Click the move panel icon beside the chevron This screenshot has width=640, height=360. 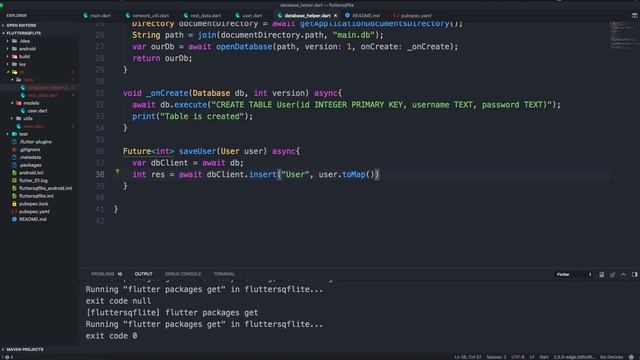[634, 274]
